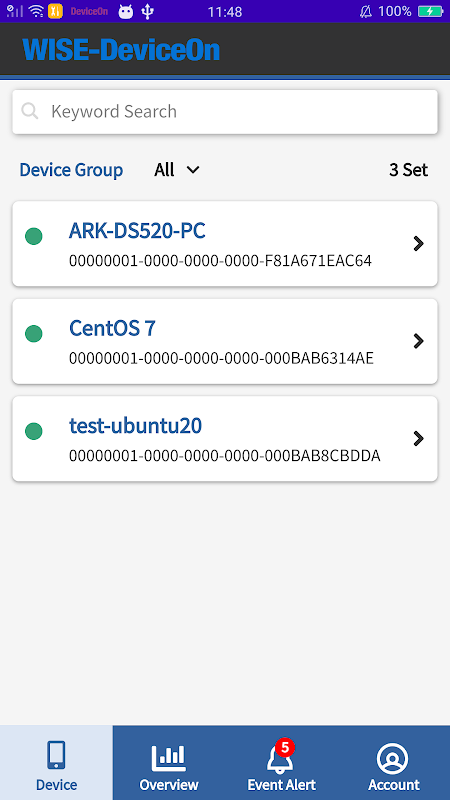Open CentOS 7 details chevron
Image resolution: width=450 pixels, height=800 pixels.
(418, 341)
